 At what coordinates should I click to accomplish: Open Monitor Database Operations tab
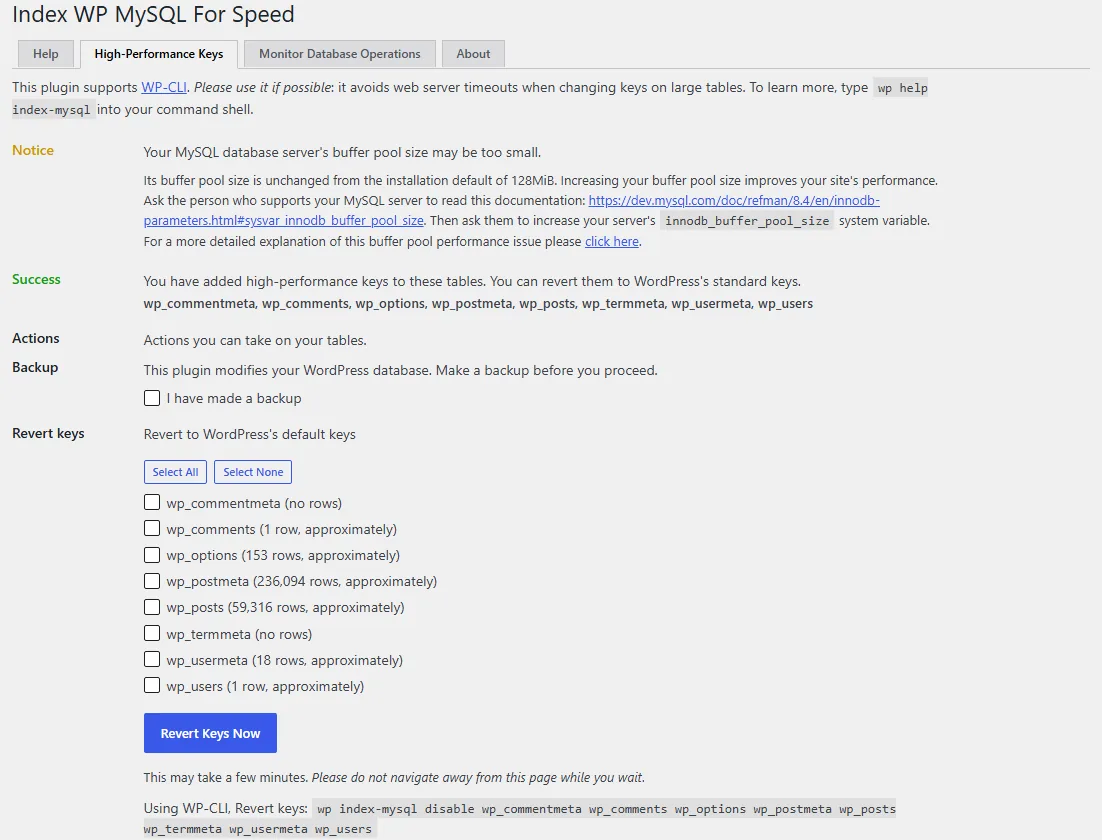339,54
